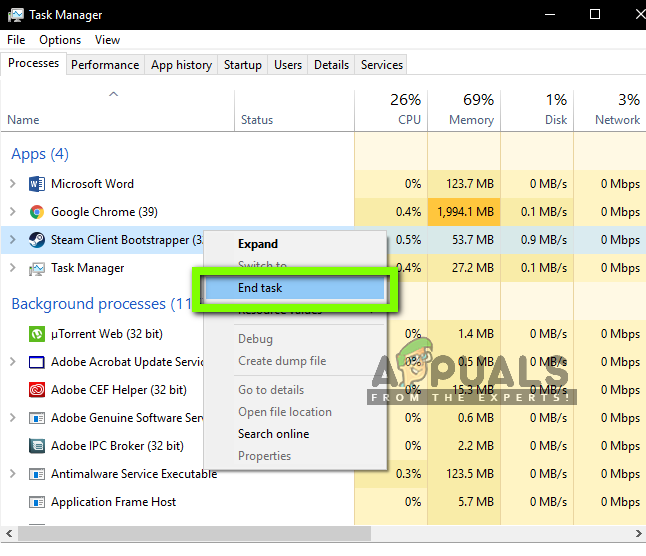Open the View menu

click(x=108, y=40)
